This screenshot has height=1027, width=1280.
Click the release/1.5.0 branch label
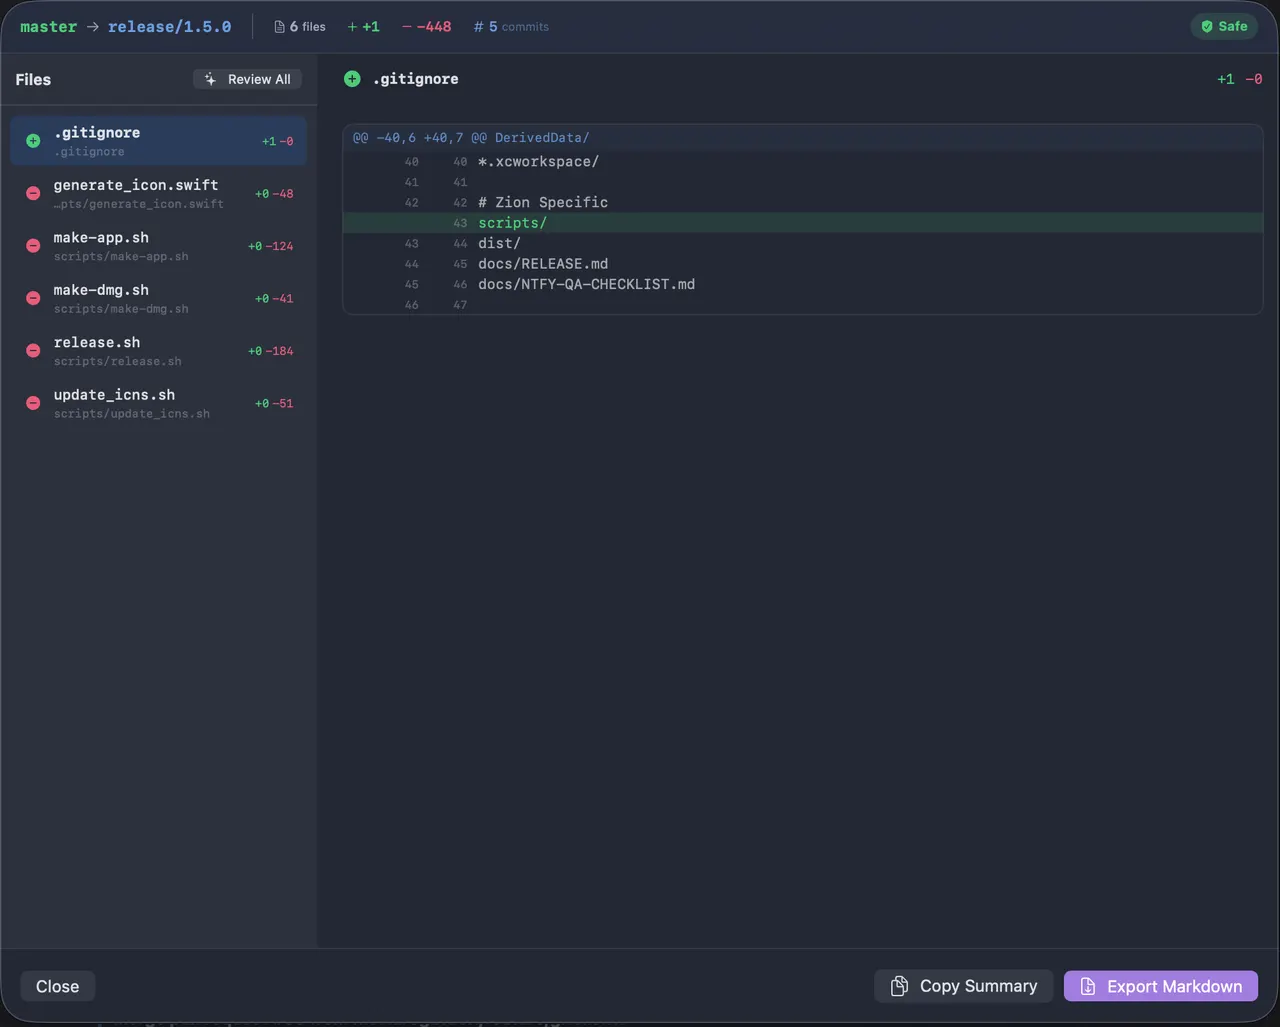[169, 27]
